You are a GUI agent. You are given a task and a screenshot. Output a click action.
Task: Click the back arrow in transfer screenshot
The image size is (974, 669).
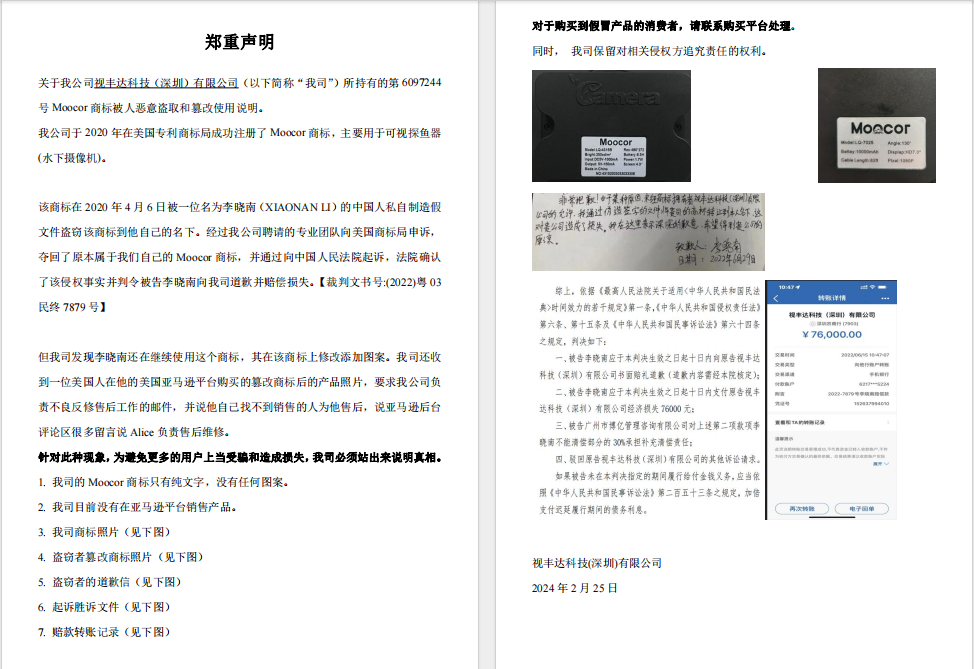pyautogui.click(x=776, y=298)
